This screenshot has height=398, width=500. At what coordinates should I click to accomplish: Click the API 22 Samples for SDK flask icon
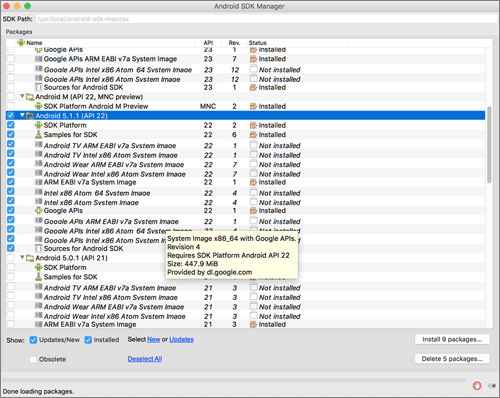point(39,134)
